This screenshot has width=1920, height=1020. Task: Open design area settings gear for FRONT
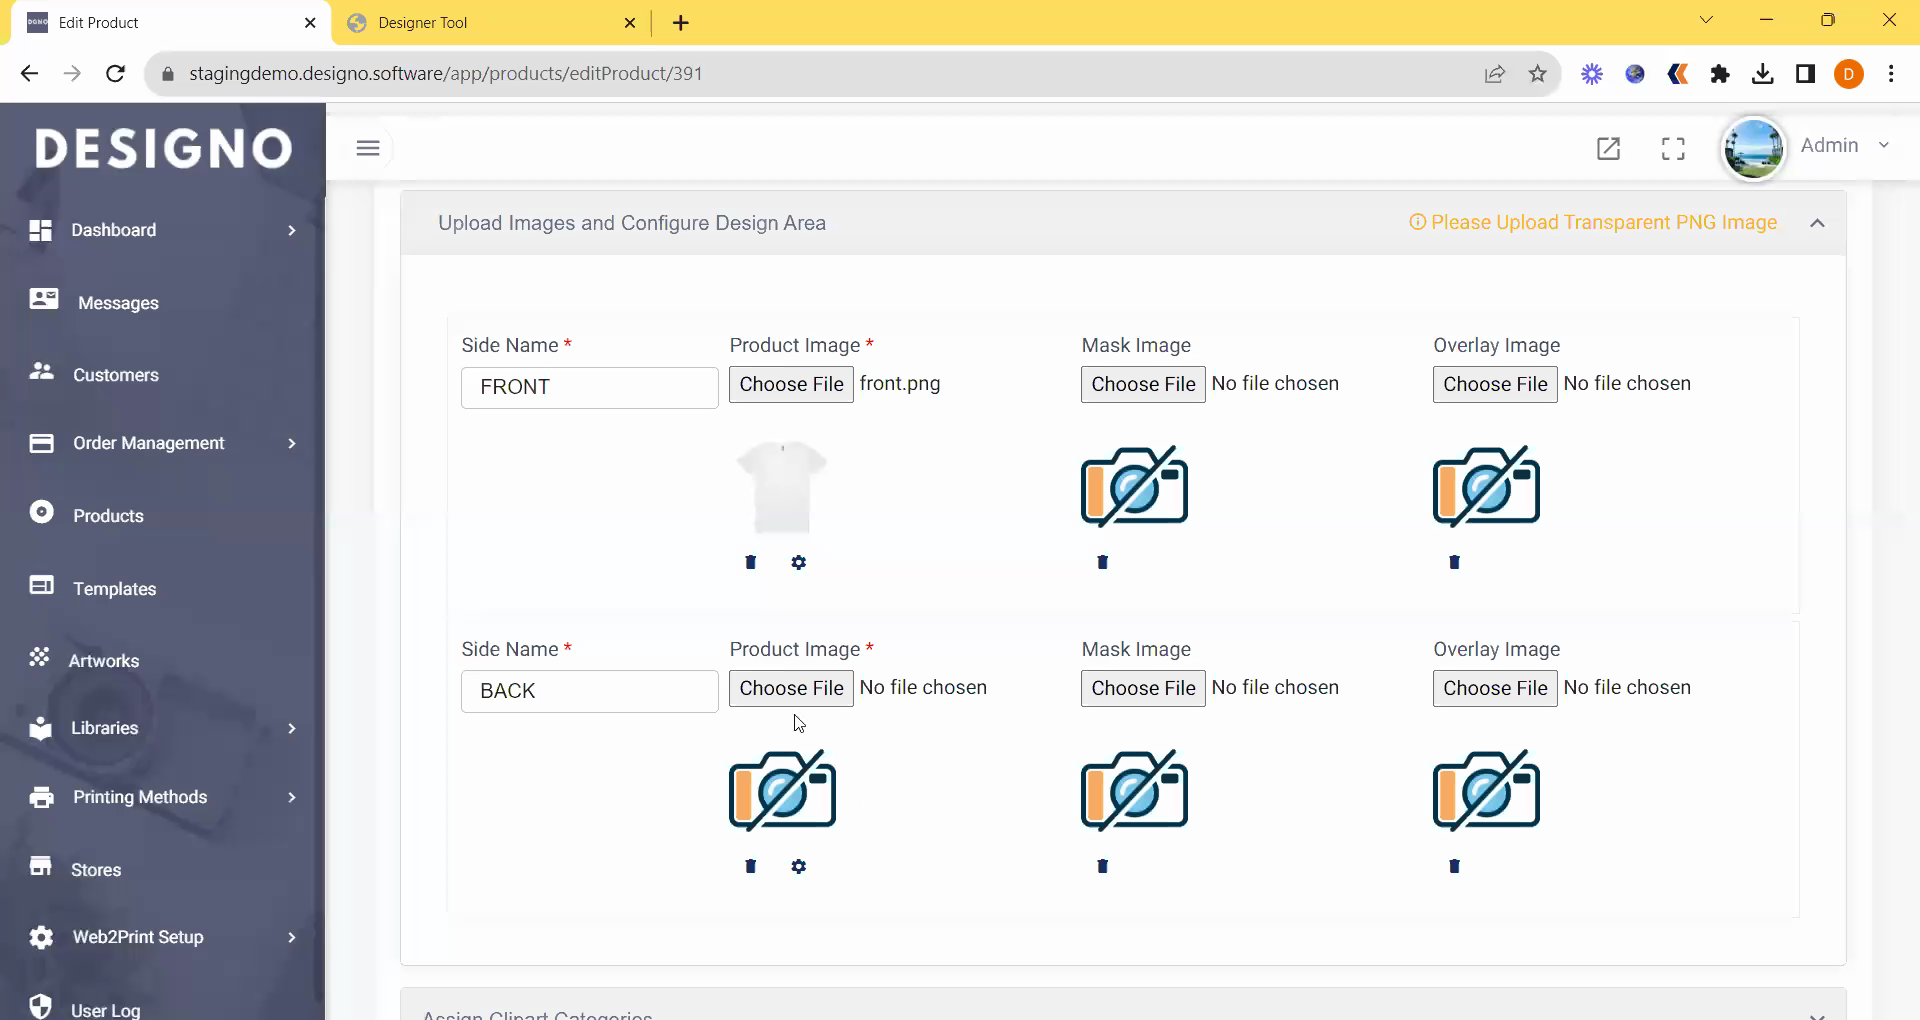click(799, 562)
